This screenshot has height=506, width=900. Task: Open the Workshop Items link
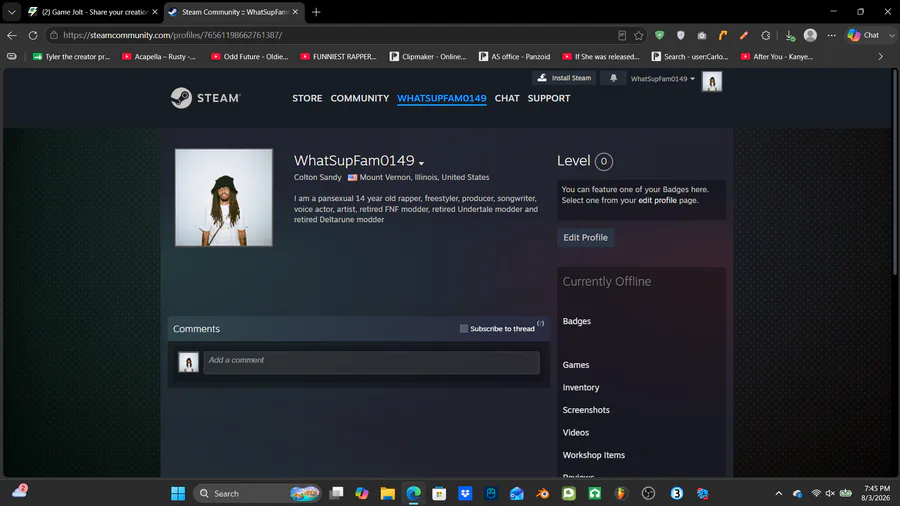[593, 455]
